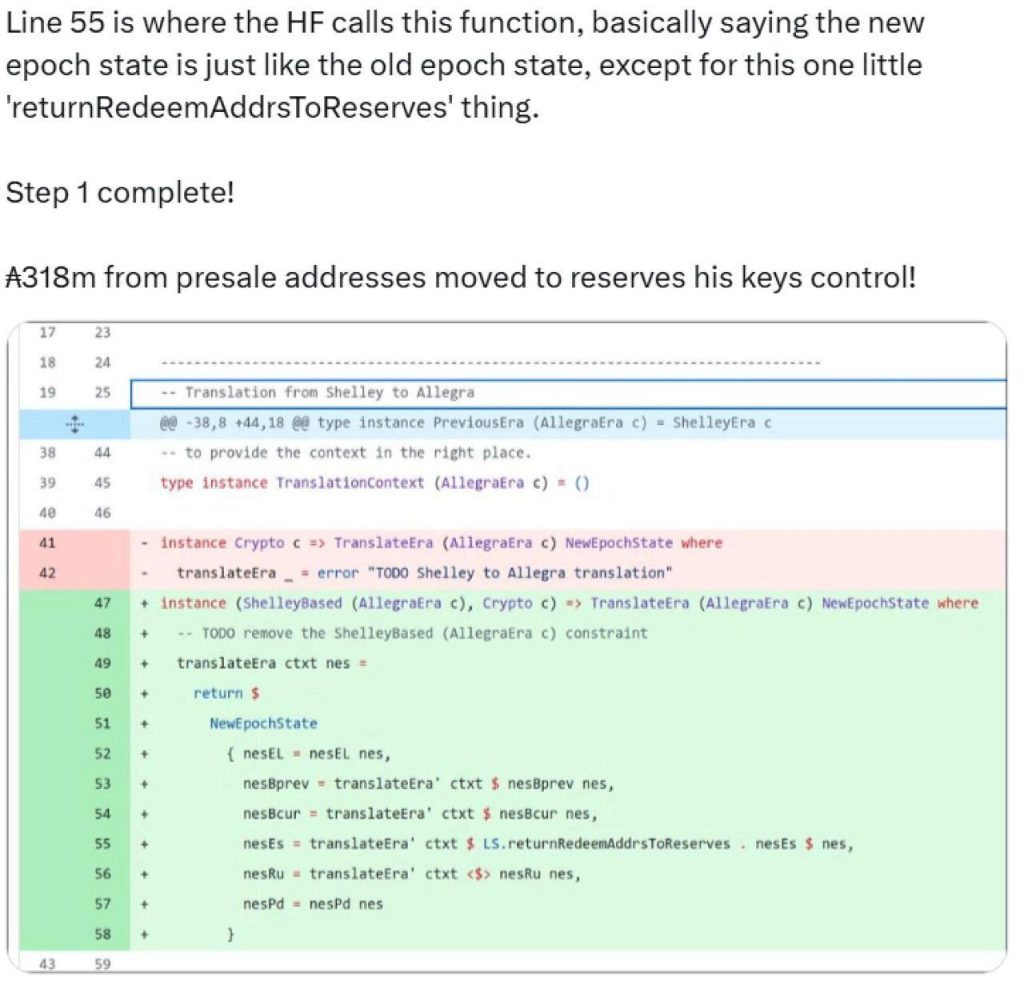This screenshot has width=1024, height=986.
Task: Click 'type instance TranslationContext' code line
Action: tap(375, 483)
